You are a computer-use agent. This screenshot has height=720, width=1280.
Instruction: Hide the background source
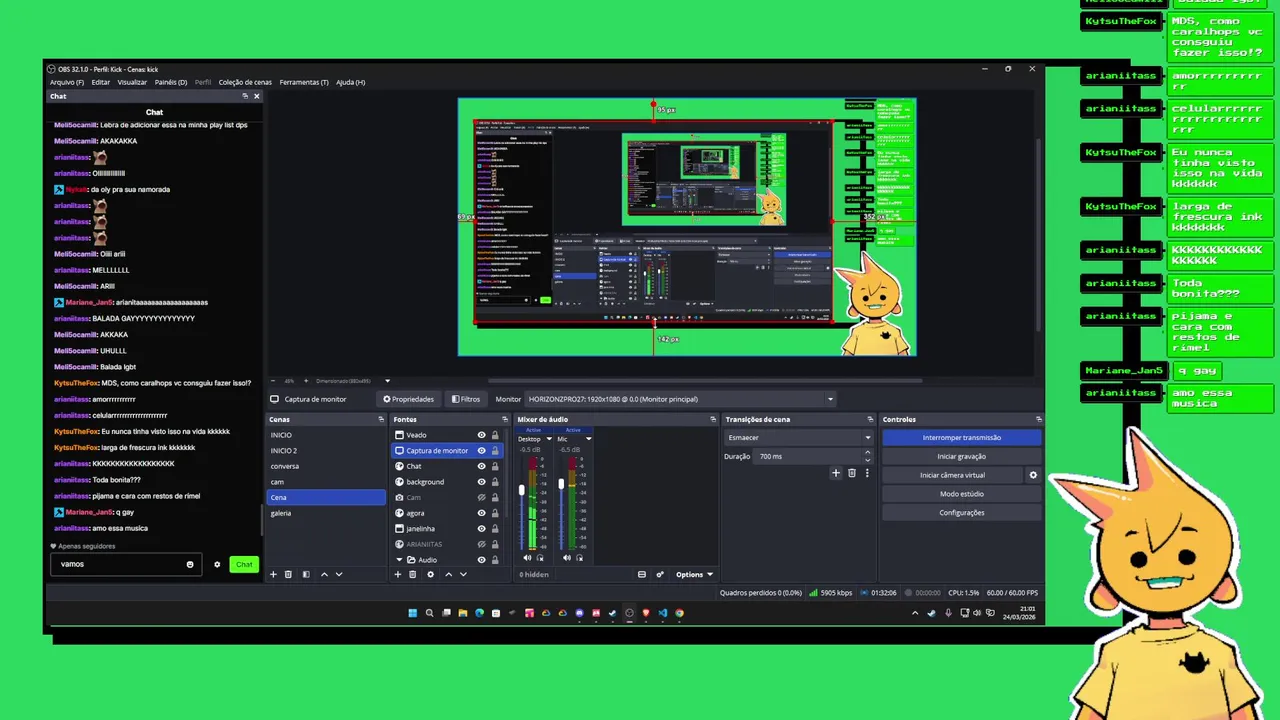481,482
